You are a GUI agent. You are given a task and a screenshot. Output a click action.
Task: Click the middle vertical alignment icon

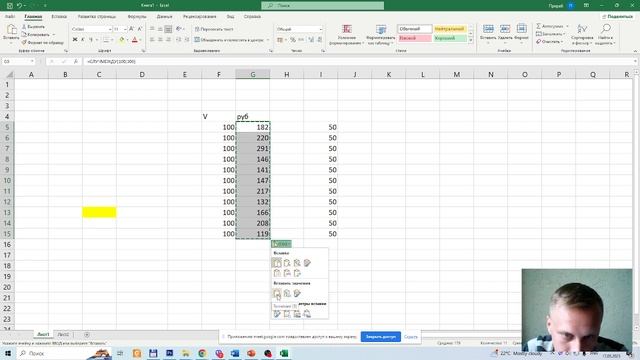click(160, 29)
